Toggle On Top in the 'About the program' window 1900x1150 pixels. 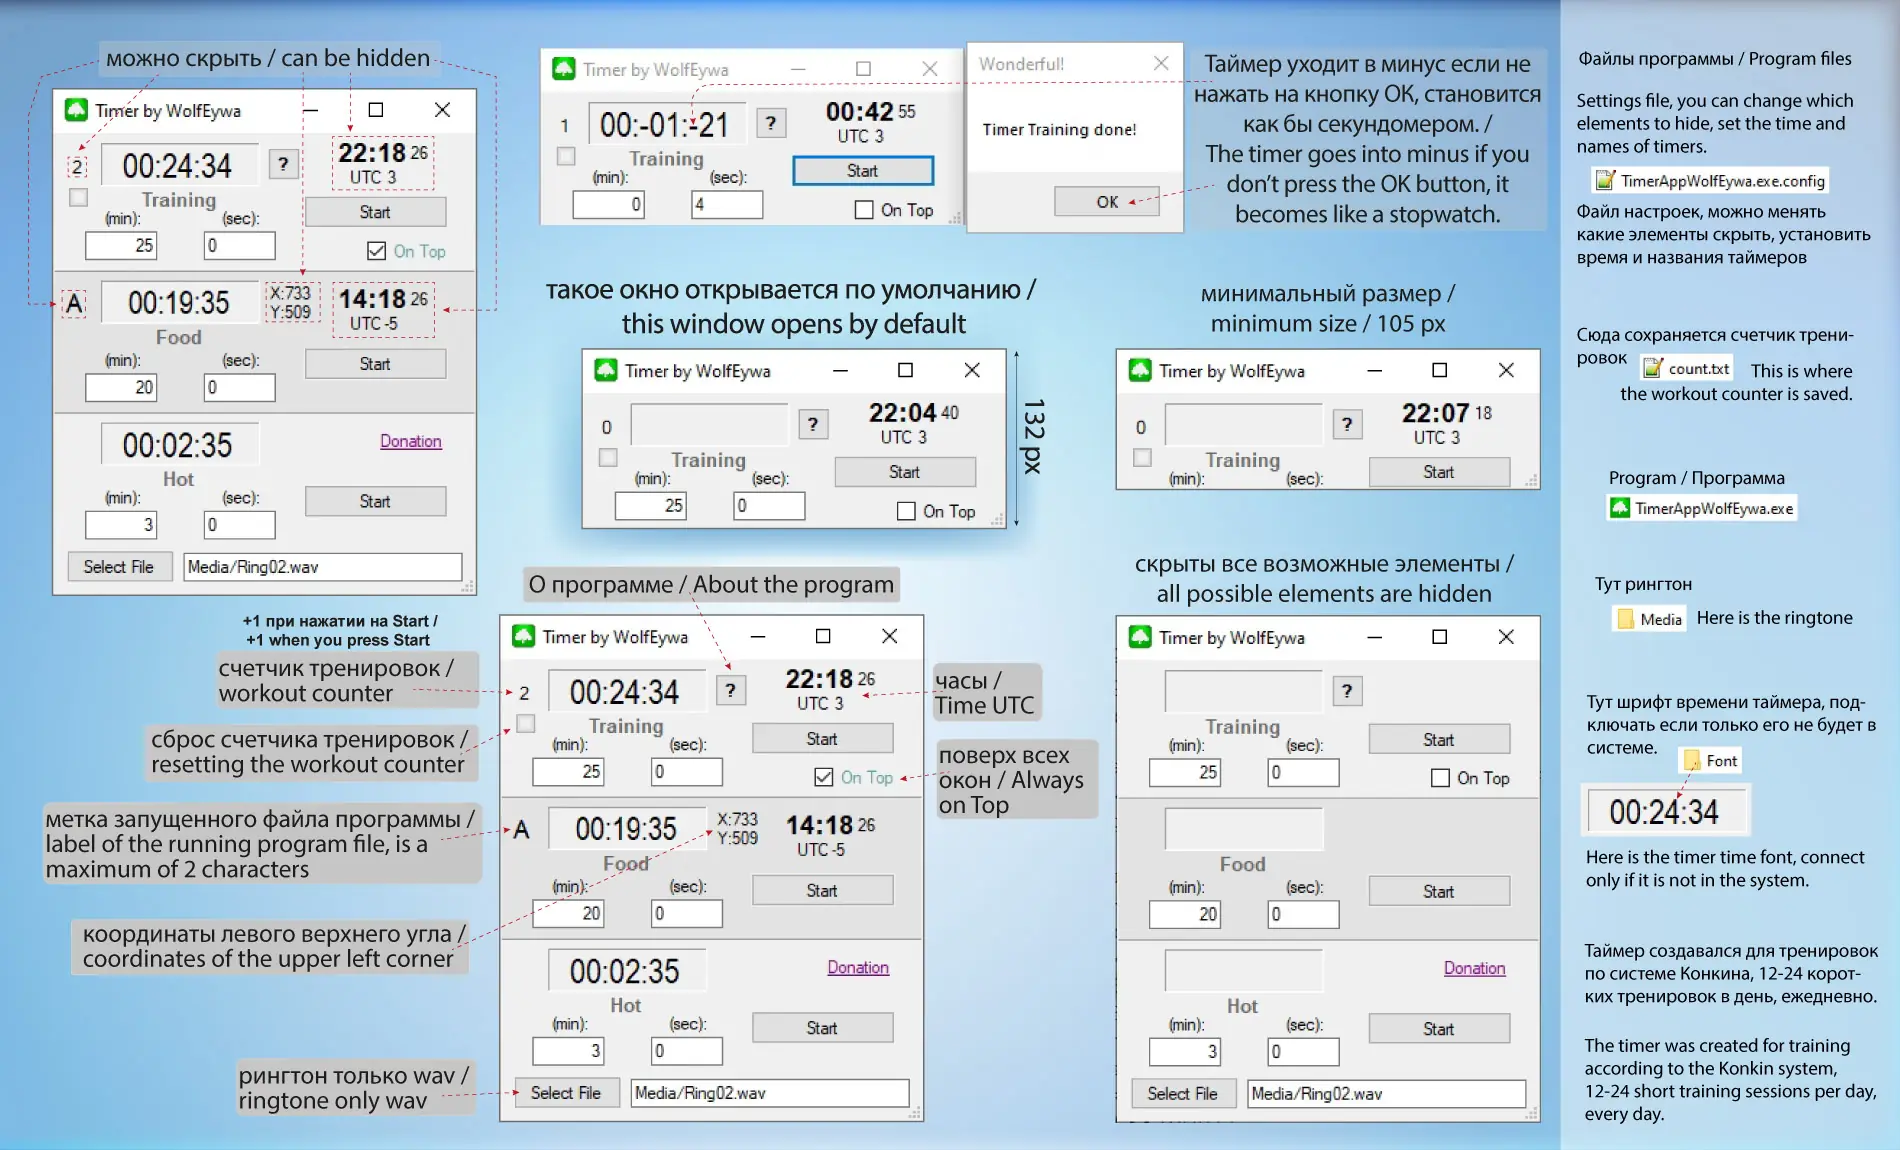(824, 777)
